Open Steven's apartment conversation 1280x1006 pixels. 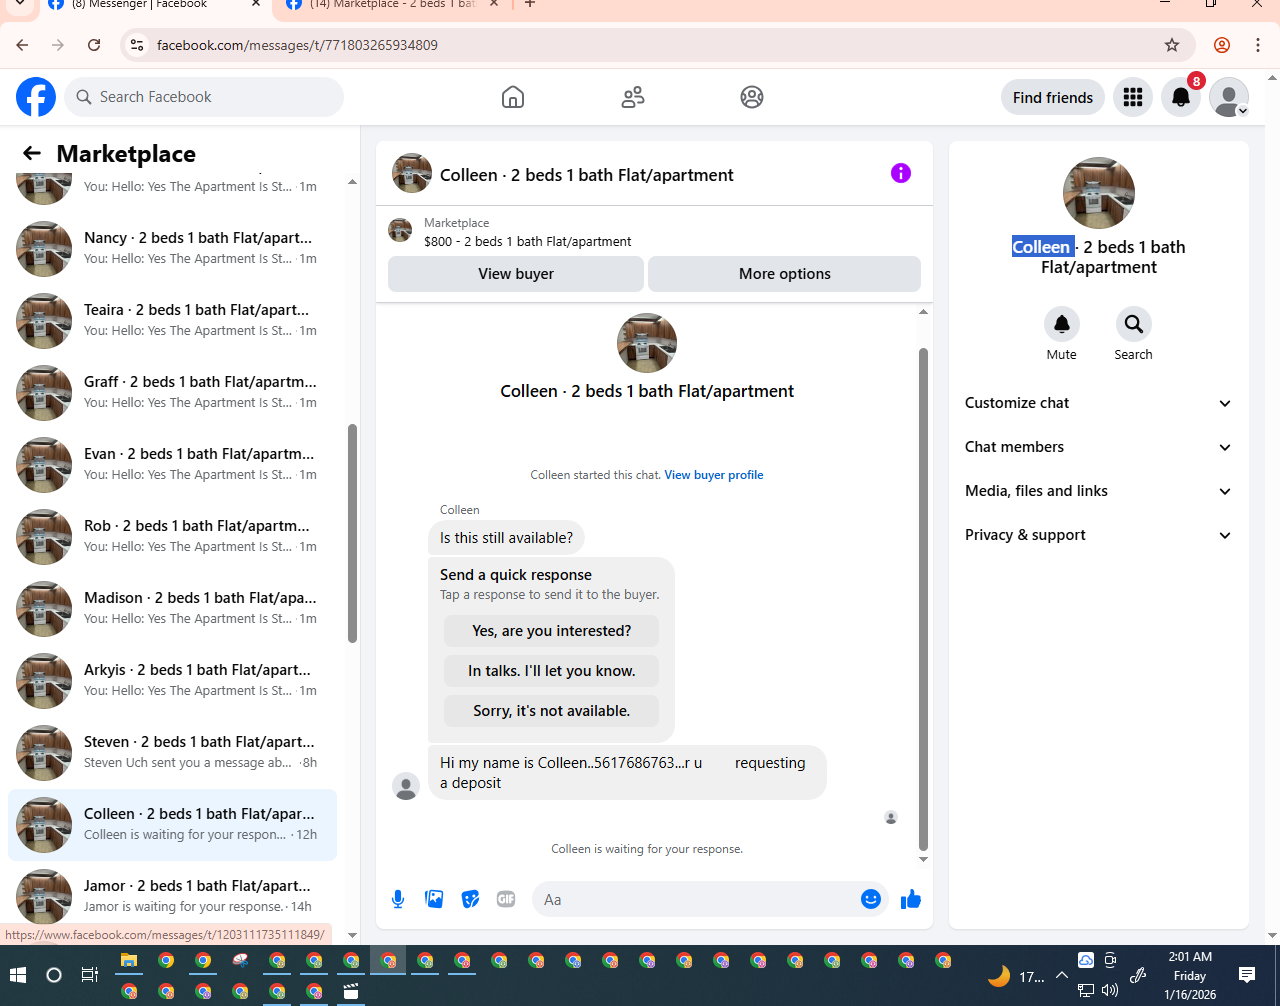pos(172,753)
